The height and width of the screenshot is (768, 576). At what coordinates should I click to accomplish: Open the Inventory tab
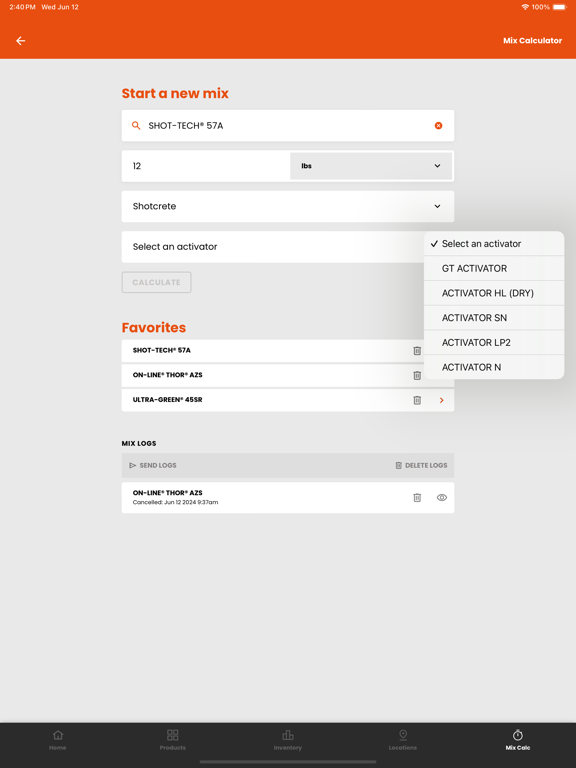click(x=288, y=740)
